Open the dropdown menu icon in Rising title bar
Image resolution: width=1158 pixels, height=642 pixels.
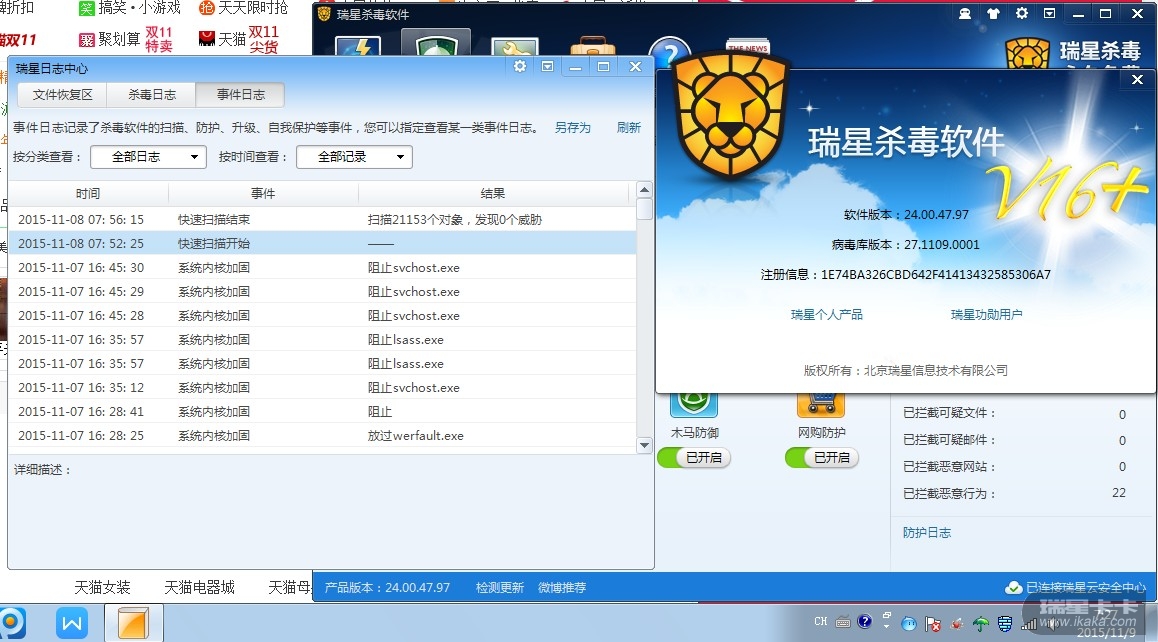pos(1049,13)
